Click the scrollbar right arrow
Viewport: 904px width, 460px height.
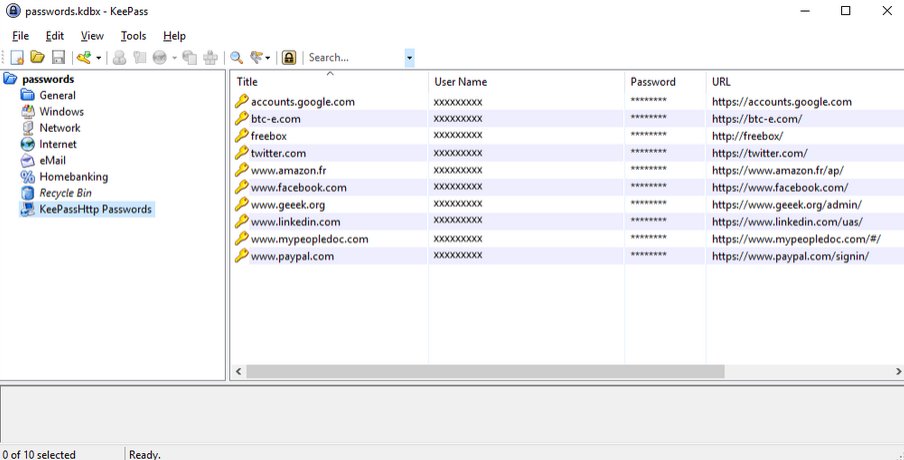point(898,372)
